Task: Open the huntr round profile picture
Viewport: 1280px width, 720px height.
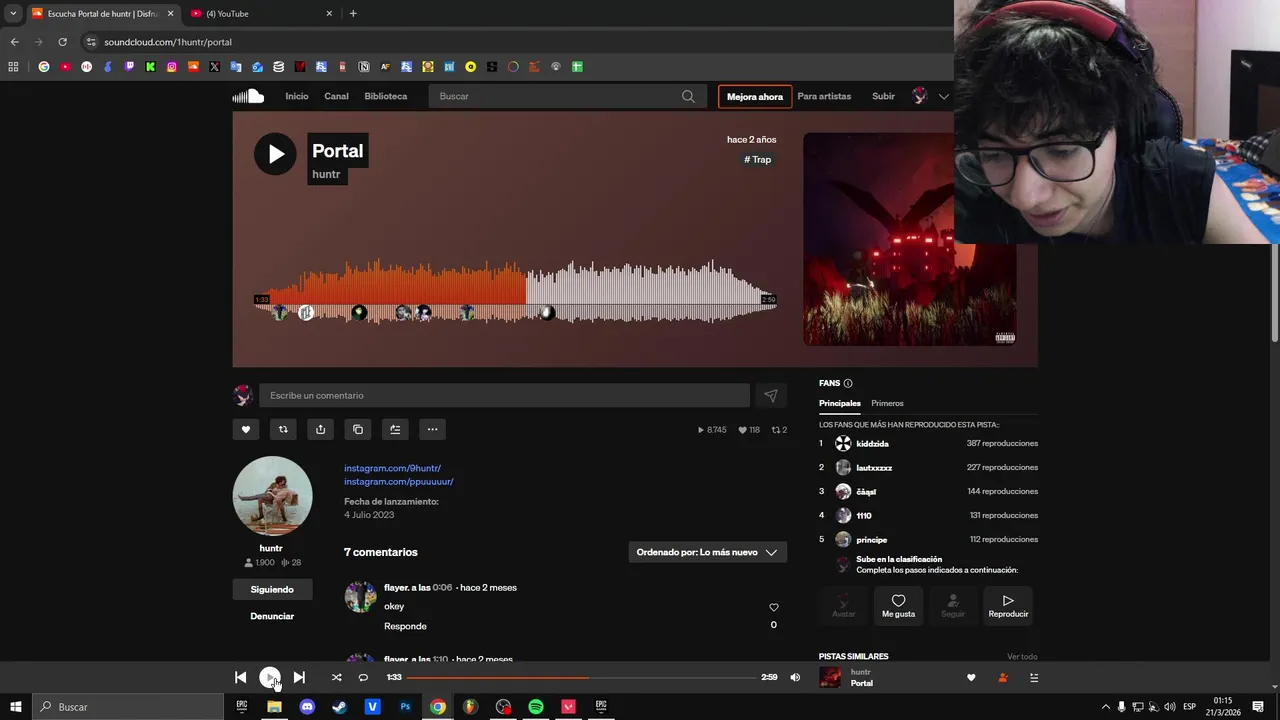Action: pos(272,496)
